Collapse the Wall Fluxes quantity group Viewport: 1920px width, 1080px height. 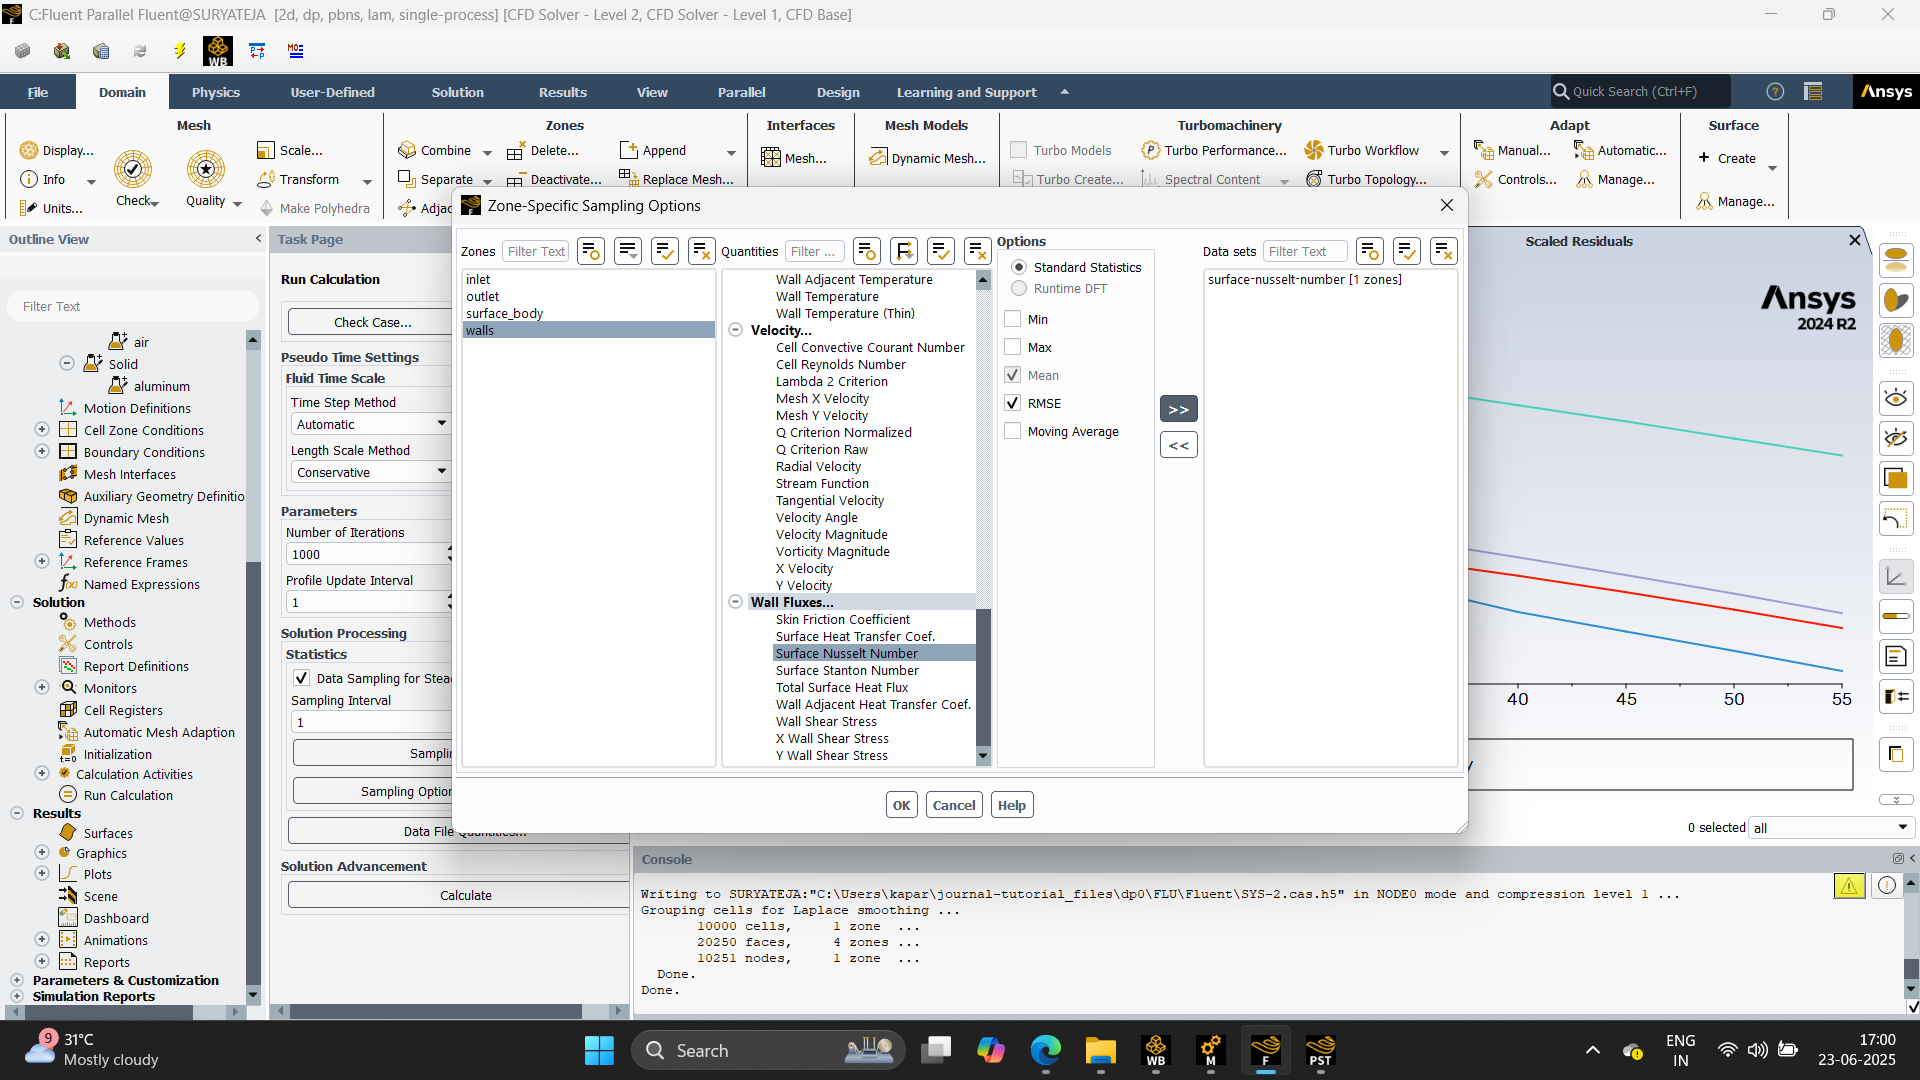tap(736, 603)
